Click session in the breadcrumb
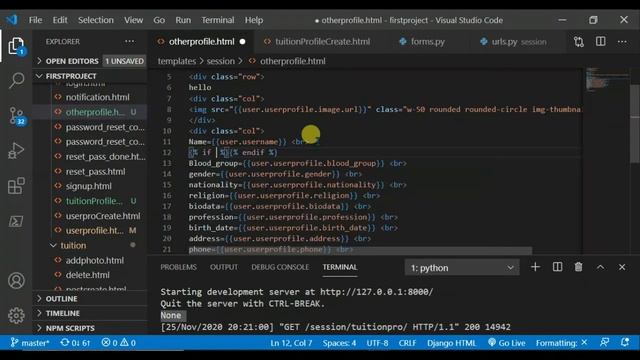The image size is (640, 360). point(220,61)
